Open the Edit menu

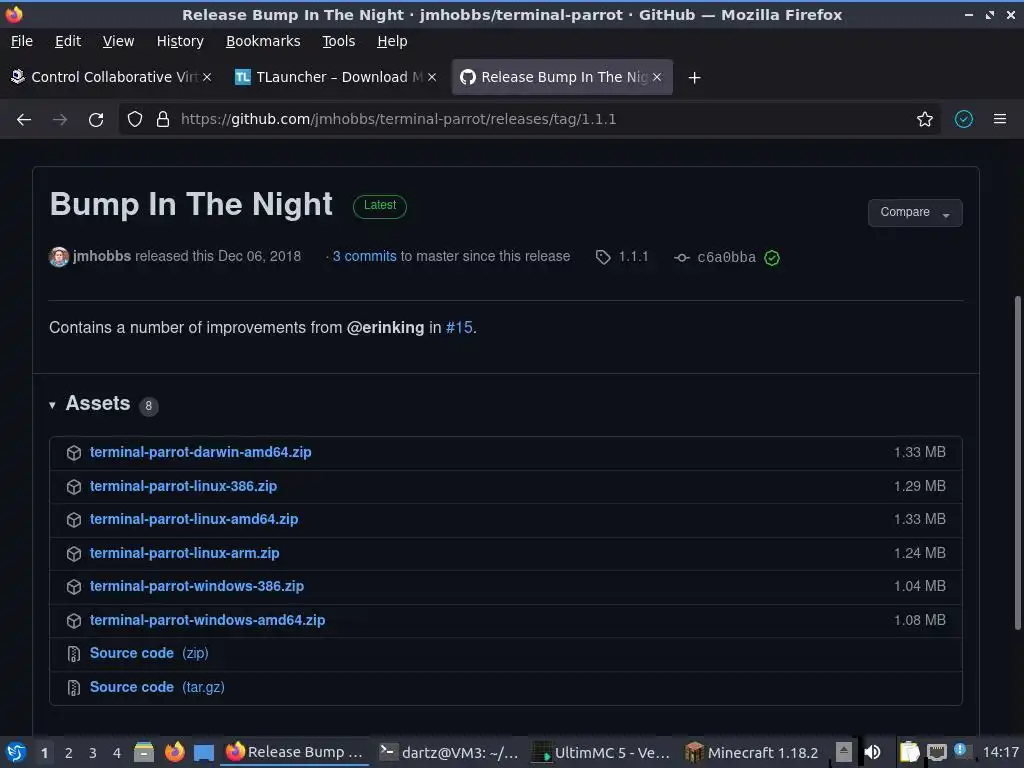click(68, 41)
